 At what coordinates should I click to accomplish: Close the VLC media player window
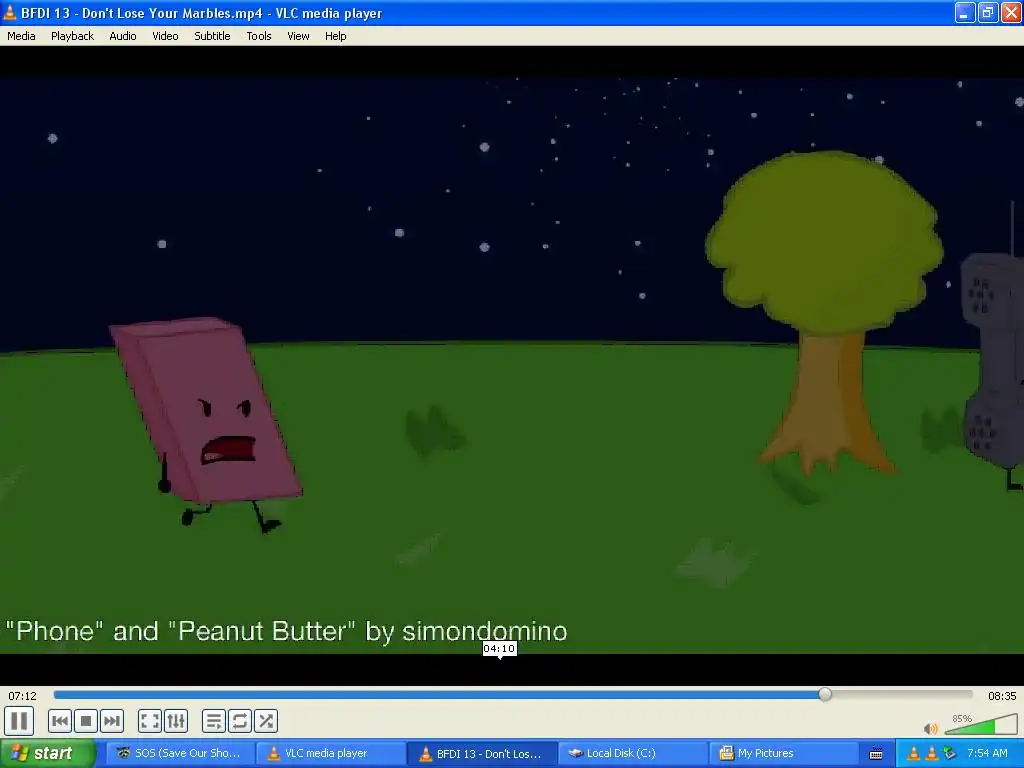click(1011, 12)
